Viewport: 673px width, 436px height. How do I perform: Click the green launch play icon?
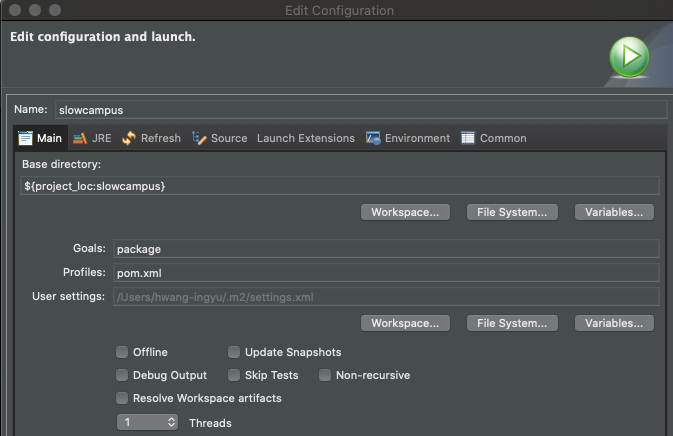click(x=629, y=57)
